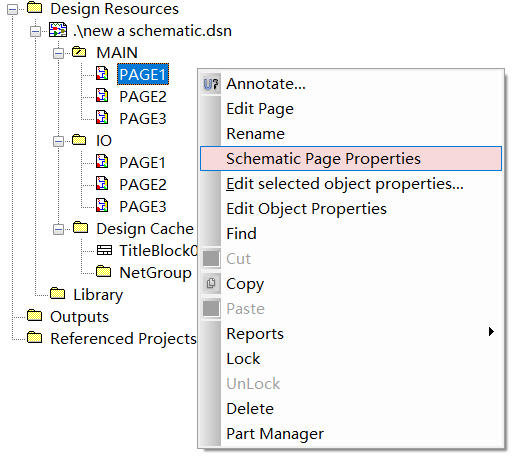Select Edit Object Properties menu entry
This screenshot has height=469, width=525.
pos(306,209)
